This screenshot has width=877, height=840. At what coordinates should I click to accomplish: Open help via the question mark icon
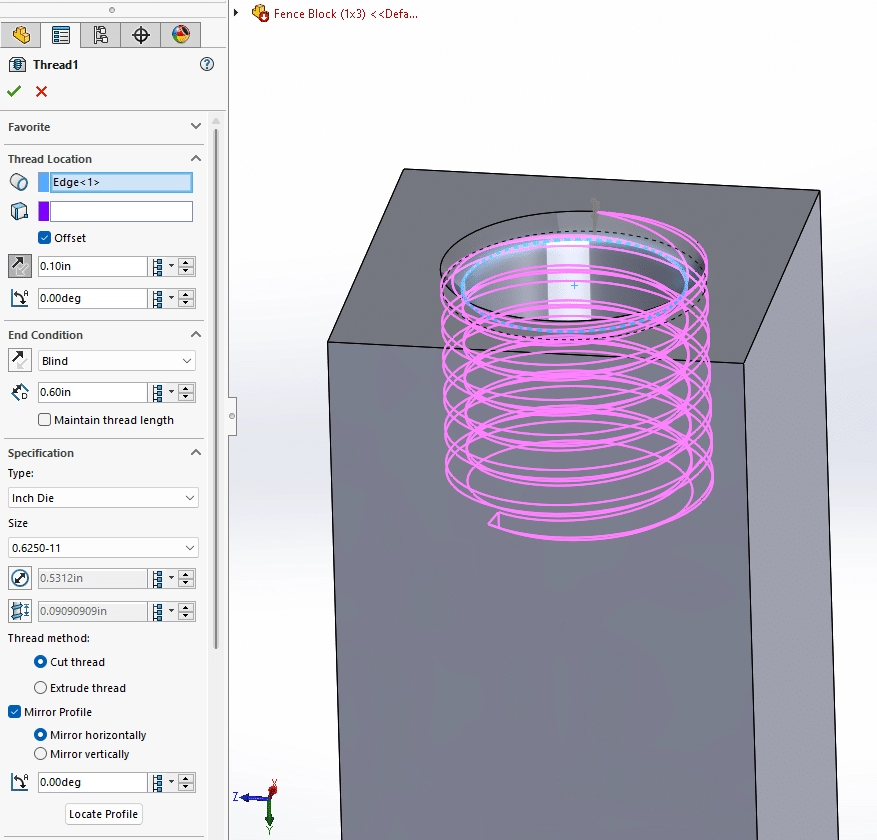coord(207,64)
